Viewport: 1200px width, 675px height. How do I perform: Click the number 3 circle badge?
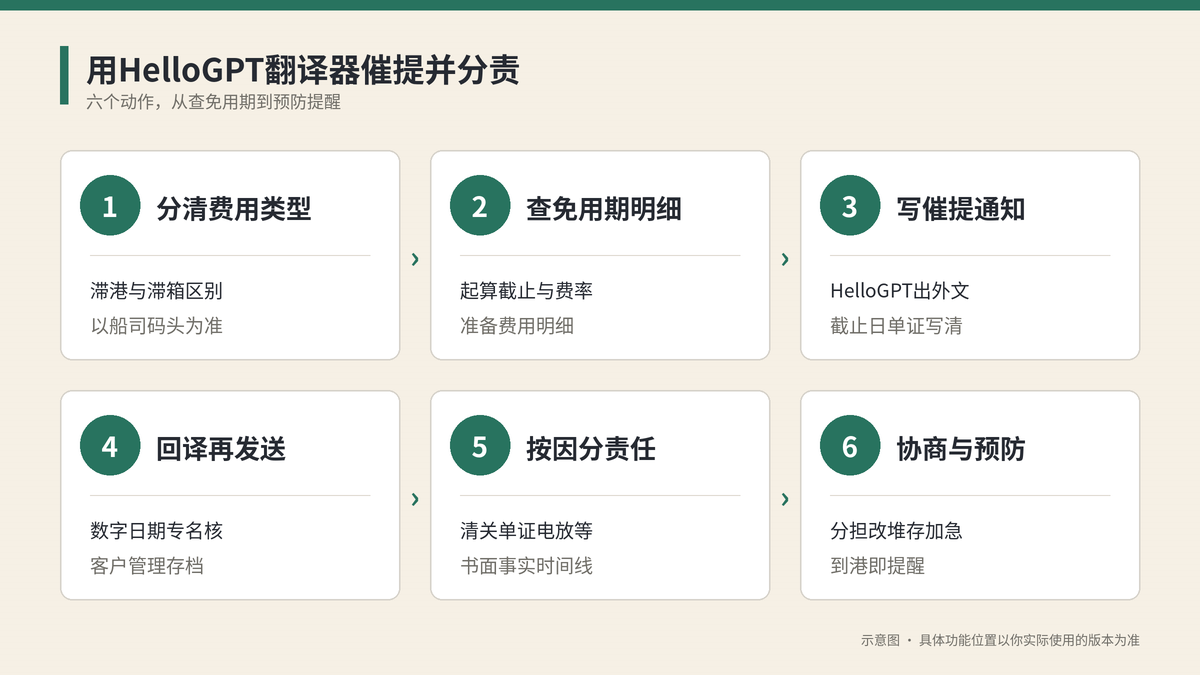[850, 207]
